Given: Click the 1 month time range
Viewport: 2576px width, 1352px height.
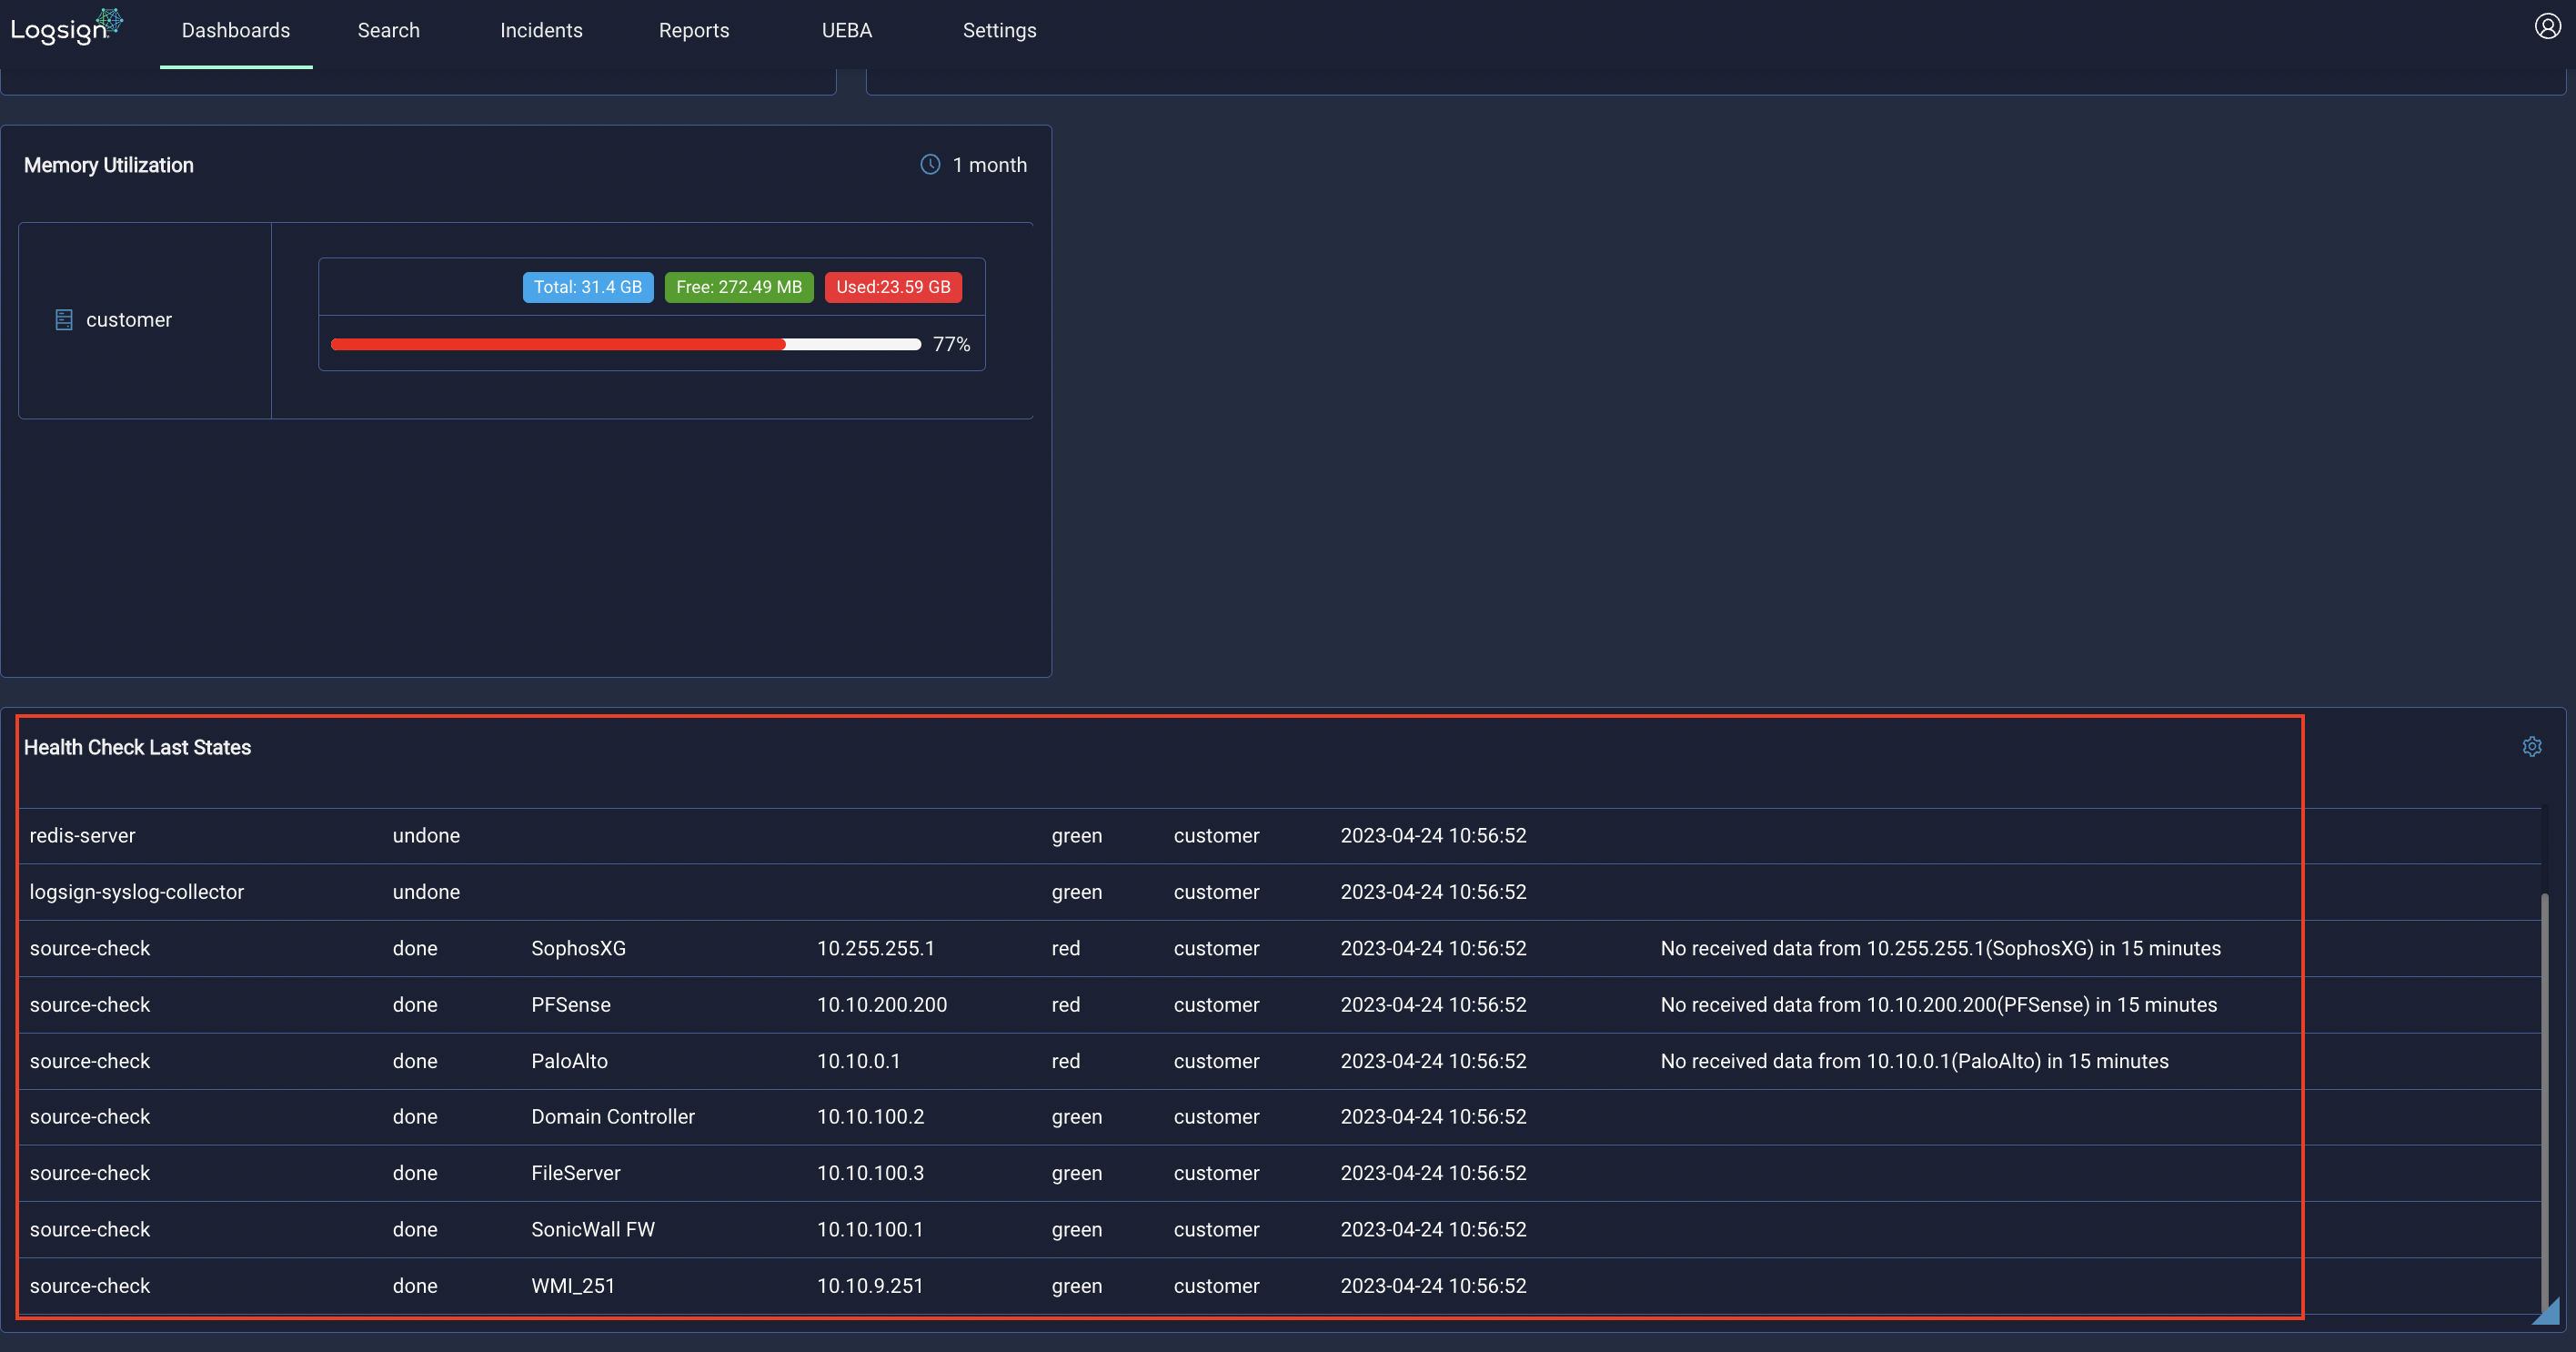Looking at the screenshot, I should (989, 165).
